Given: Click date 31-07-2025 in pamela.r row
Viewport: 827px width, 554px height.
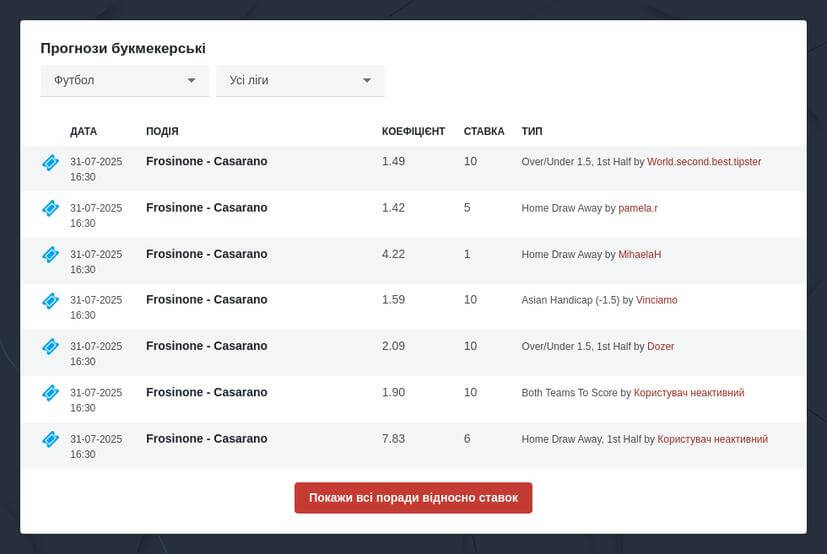Looking at the screenshot, I should [x=96, y=208].
